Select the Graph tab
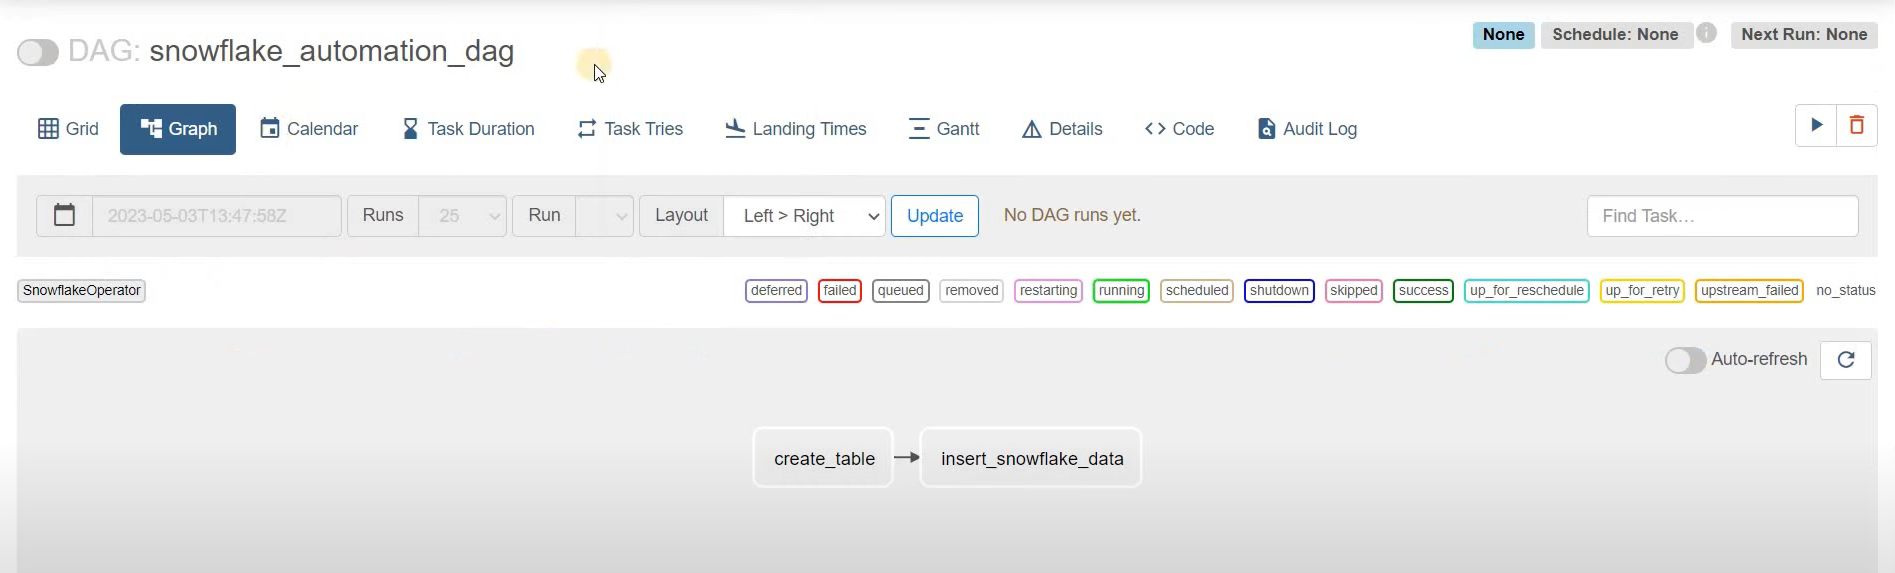Image resolution: width=1895 pixels, height=573 pixels. pyautogui.click(x=178, y=129)
